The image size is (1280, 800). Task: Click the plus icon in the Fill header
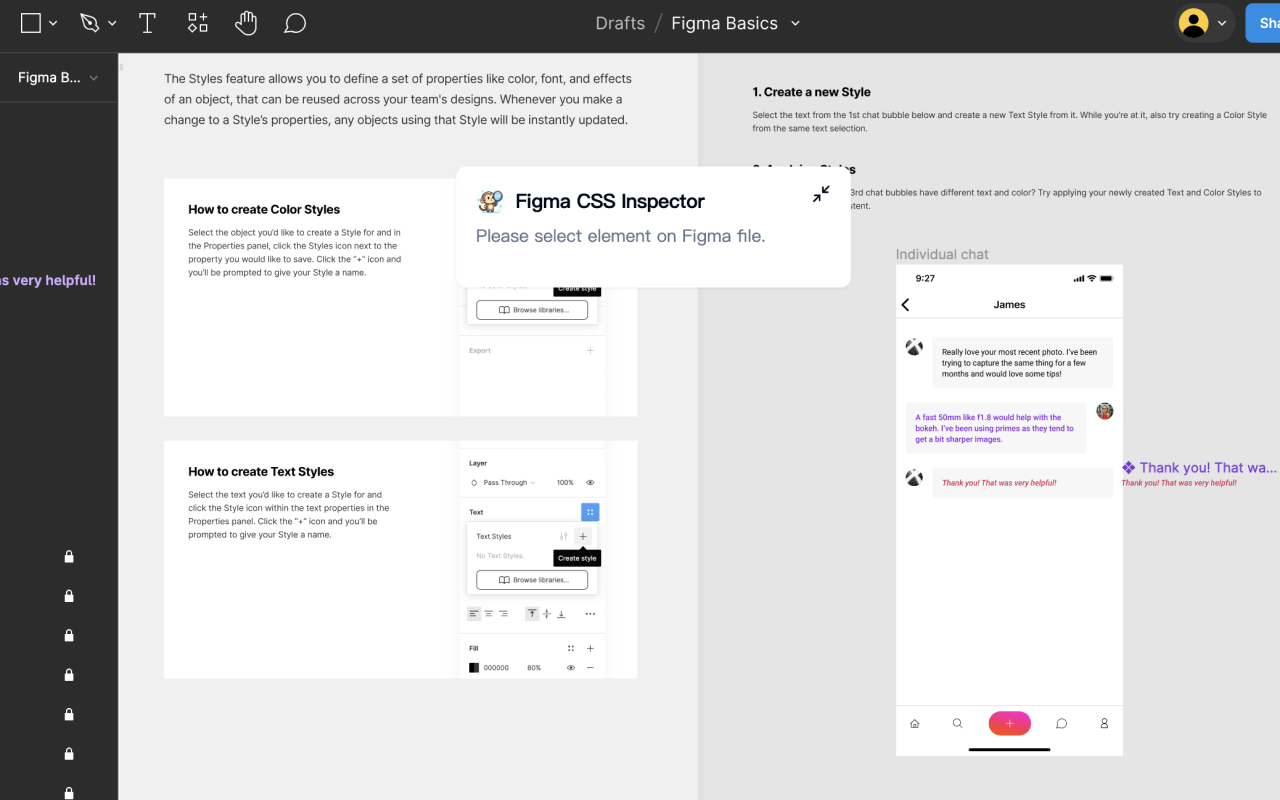point(590,648)
